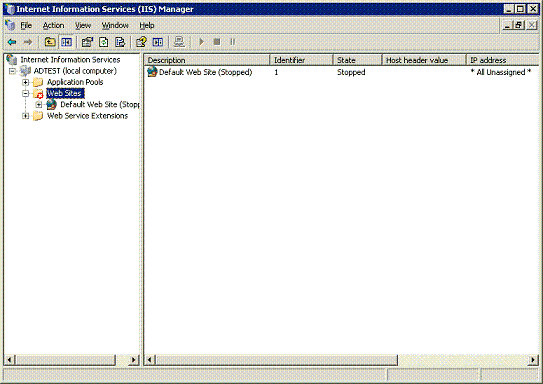Click the Pause item toolbar icon
This screenshot has height=384, width=543.
click(232, 42)
